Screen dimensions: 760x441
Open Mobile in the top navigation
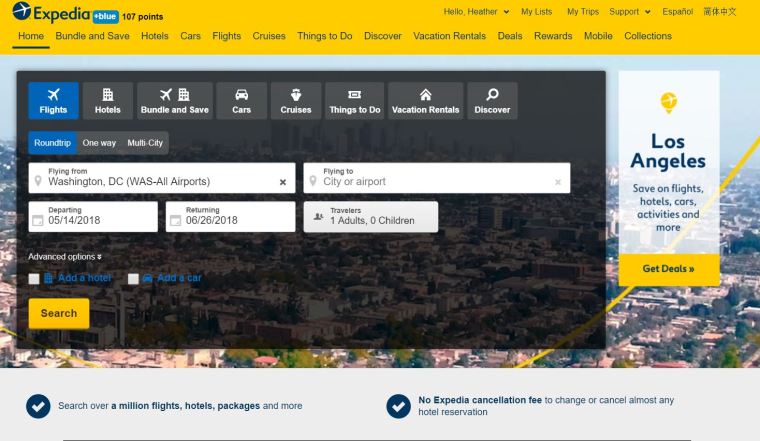[x=598, y=36]
